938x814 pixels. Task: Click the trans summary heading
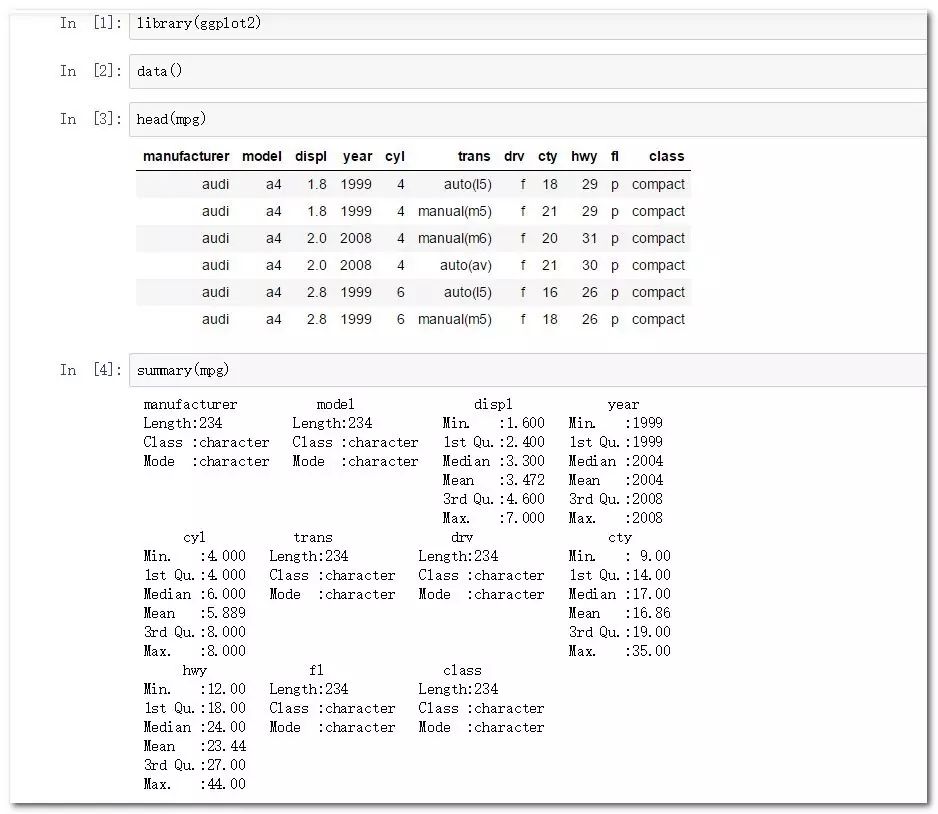point(313,537)
